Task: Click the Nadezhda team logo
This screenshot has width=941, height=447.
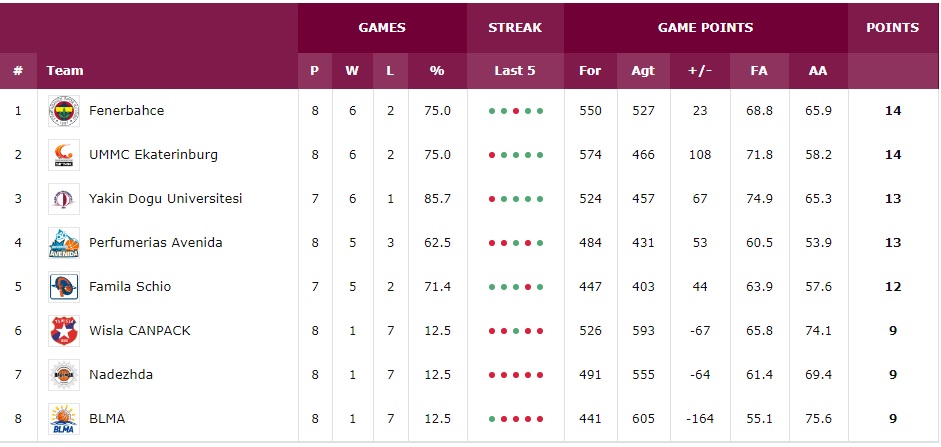Action: 64,375
